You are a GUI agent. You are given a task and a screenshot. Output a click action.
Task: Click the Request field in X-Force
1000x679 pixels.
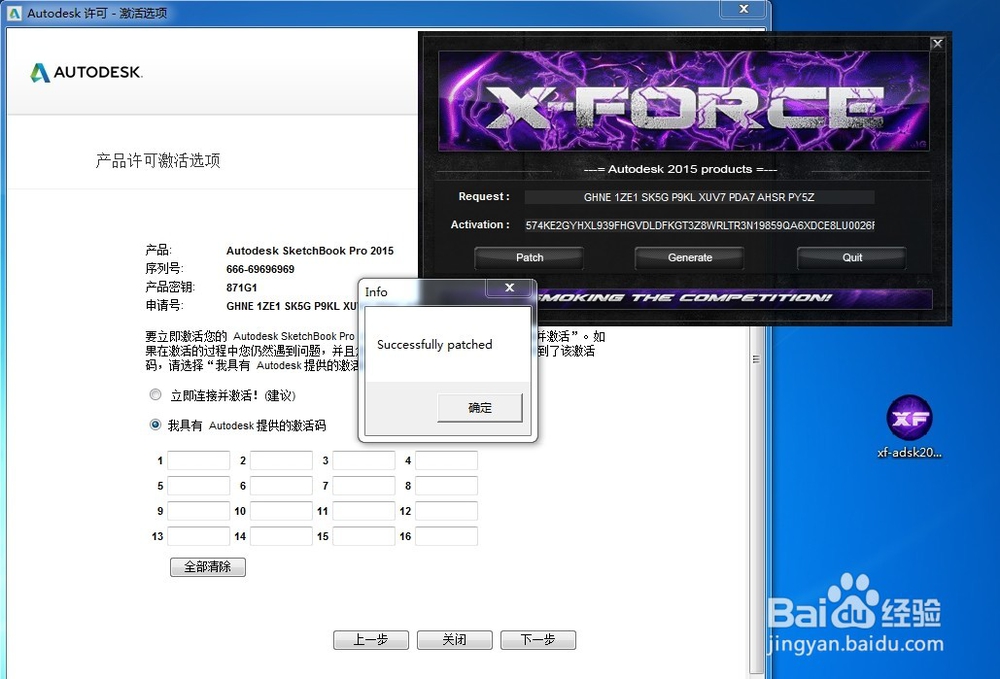click(699, 197)
